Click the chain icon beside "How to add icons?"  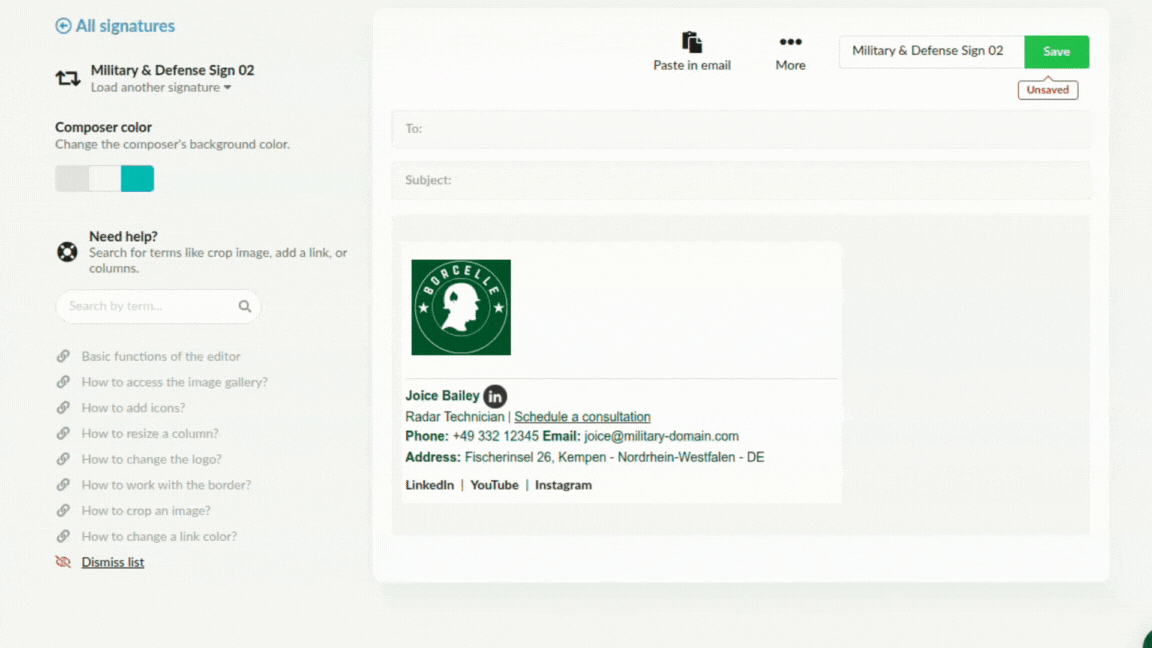tap(62, 407)
